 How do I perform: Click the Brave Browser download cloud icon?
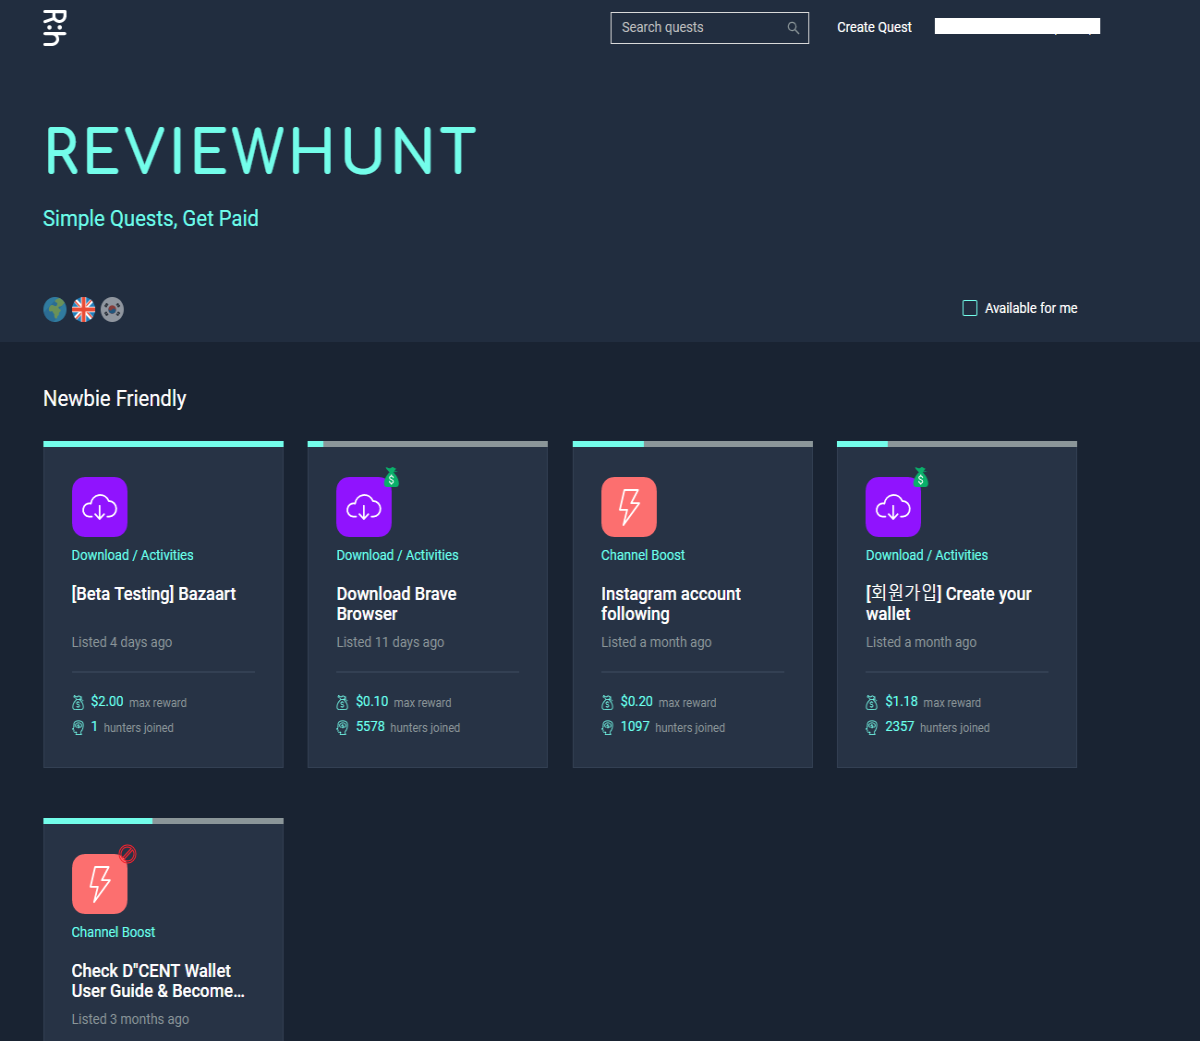(364, 507)
